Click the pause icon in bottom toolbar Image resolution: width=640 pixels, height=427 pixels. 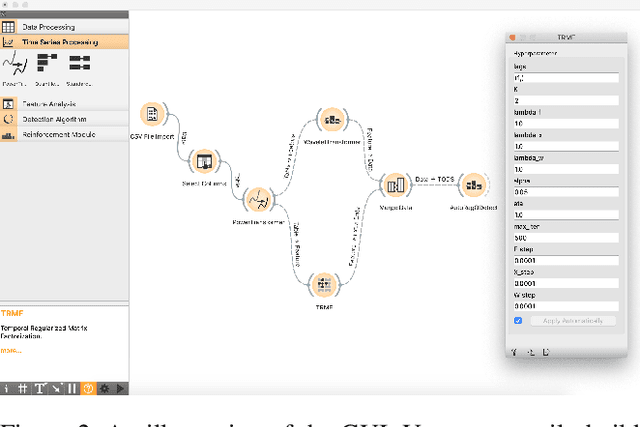click(72, 387)
